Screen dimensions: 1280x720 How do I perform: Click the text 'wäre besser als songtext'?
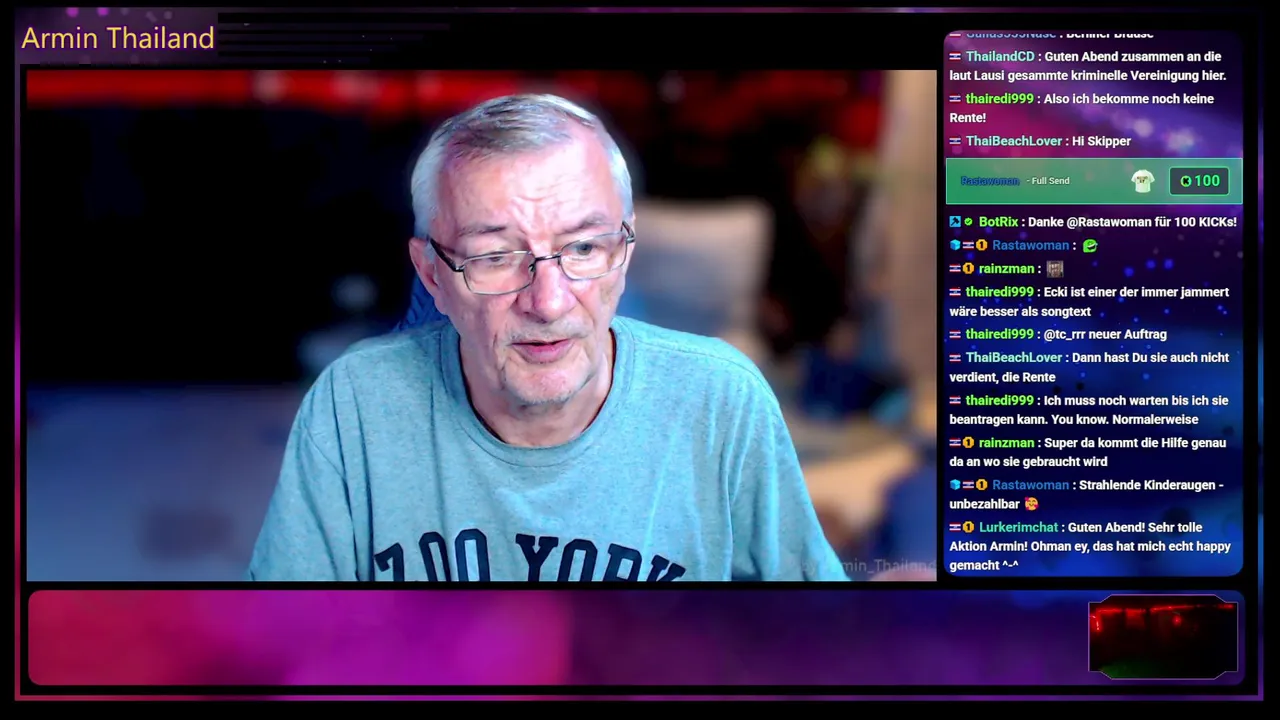tap(1020, 312)
